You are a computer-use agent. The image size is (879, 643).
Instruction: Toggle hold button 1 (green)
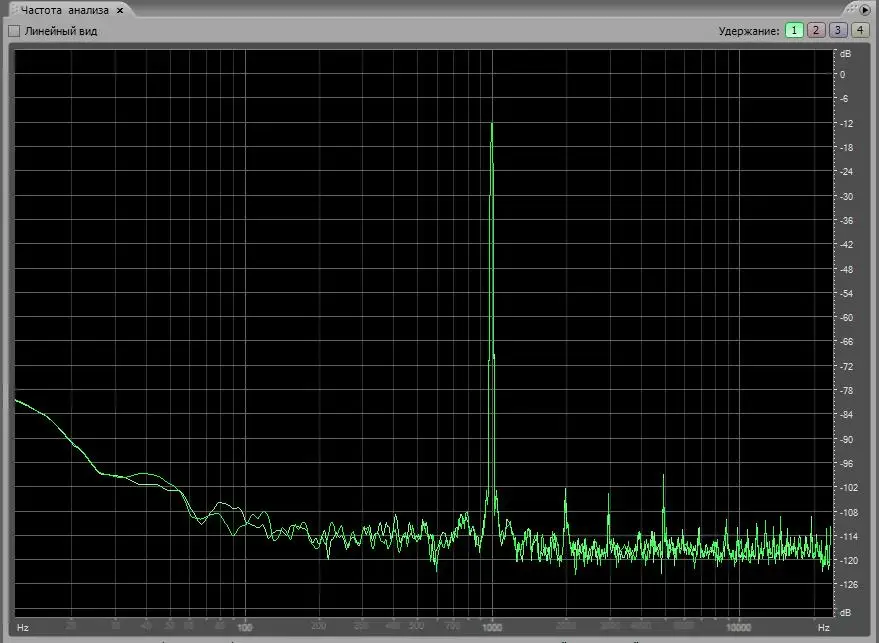click(x=794, y=30)
